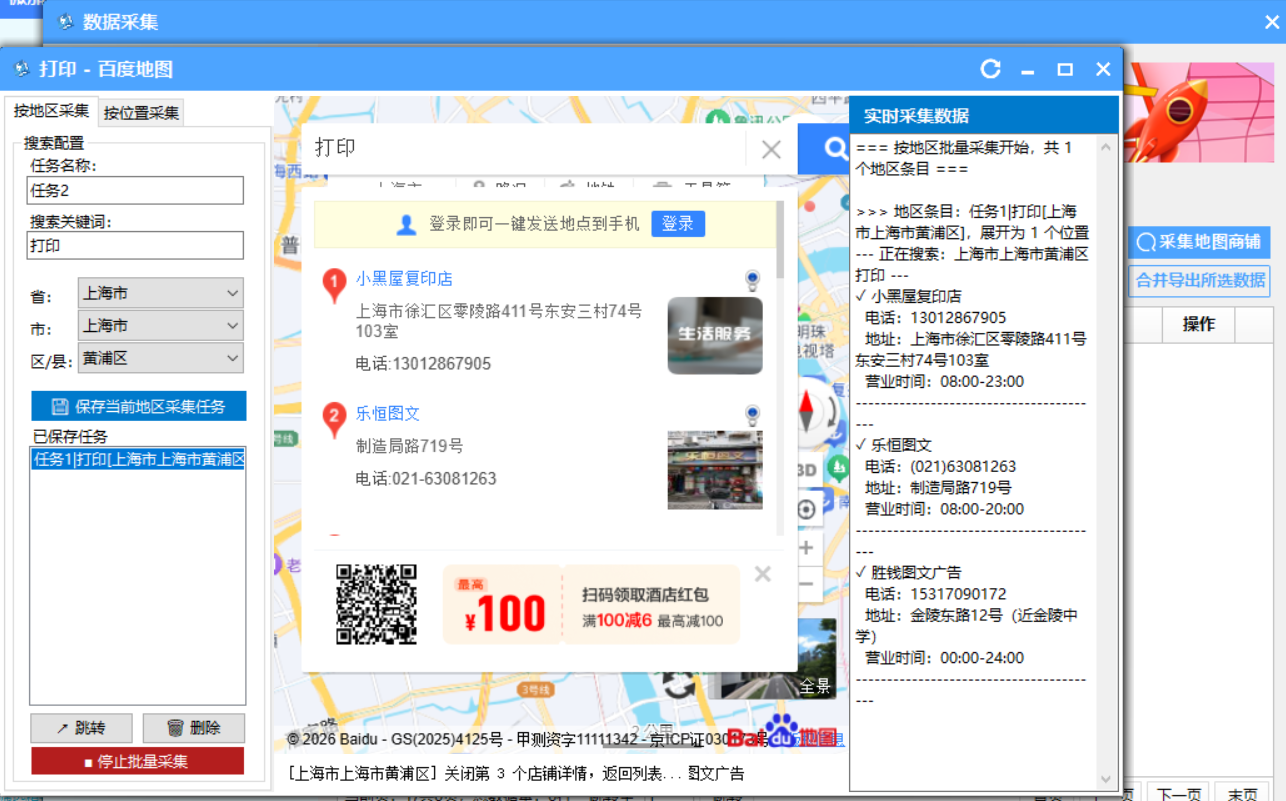Click the 操作 column header in the 数据采集 window
The height and width of the screenshot is (801, 1286).
(x=1198, y=324)
